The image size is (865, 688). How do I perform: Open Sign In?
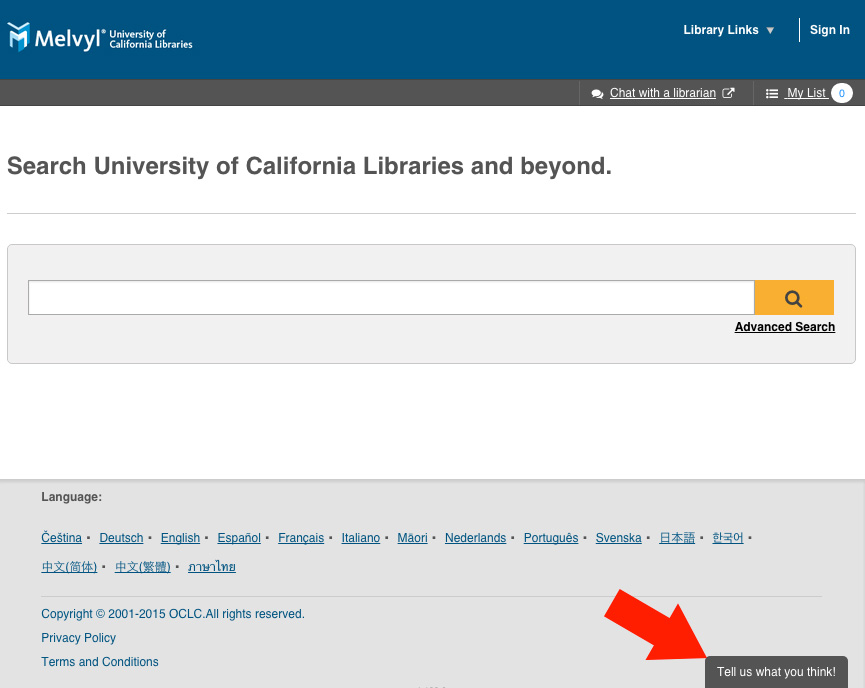click(x=829, y=30)
